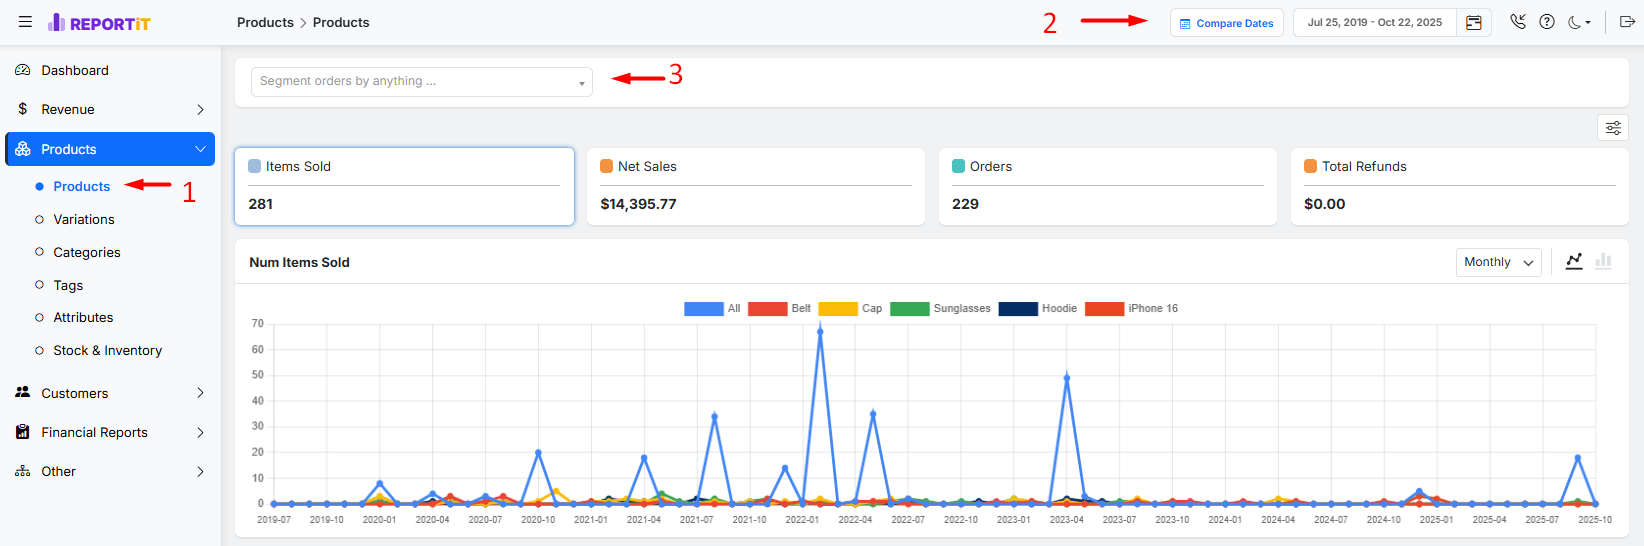Select the Net Sales metric card
Viewport: 1644px width, 546px height.
pos(756,186)
